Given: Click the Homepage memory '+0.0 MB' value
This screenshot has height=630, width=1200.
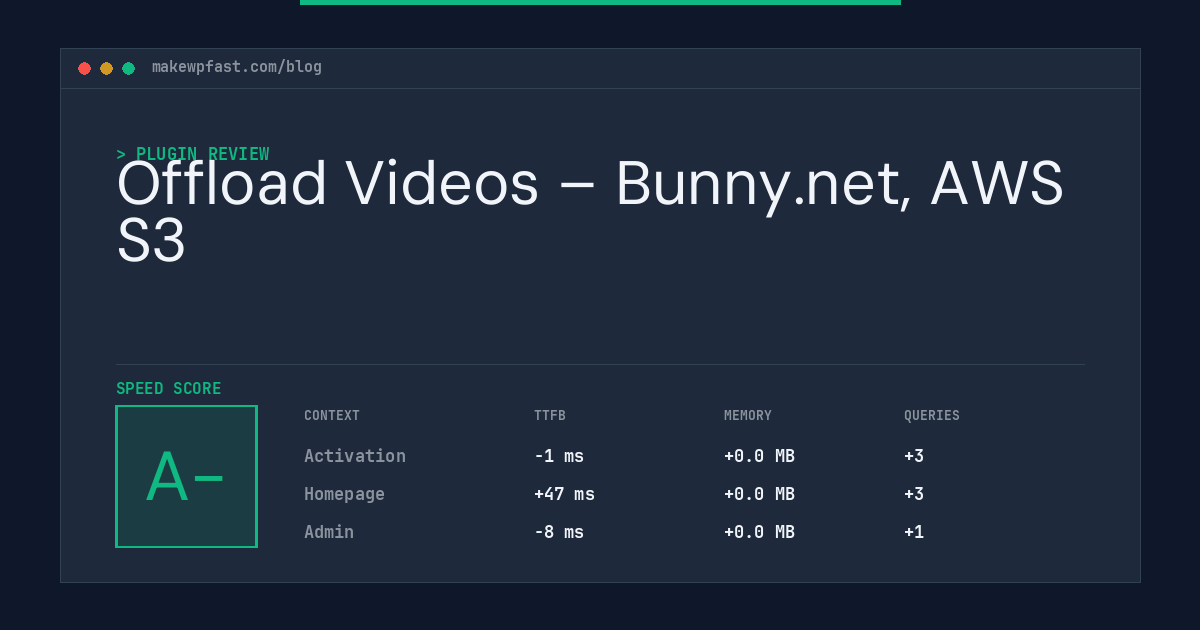Looking at the screenshot, I should coord(759,494).
